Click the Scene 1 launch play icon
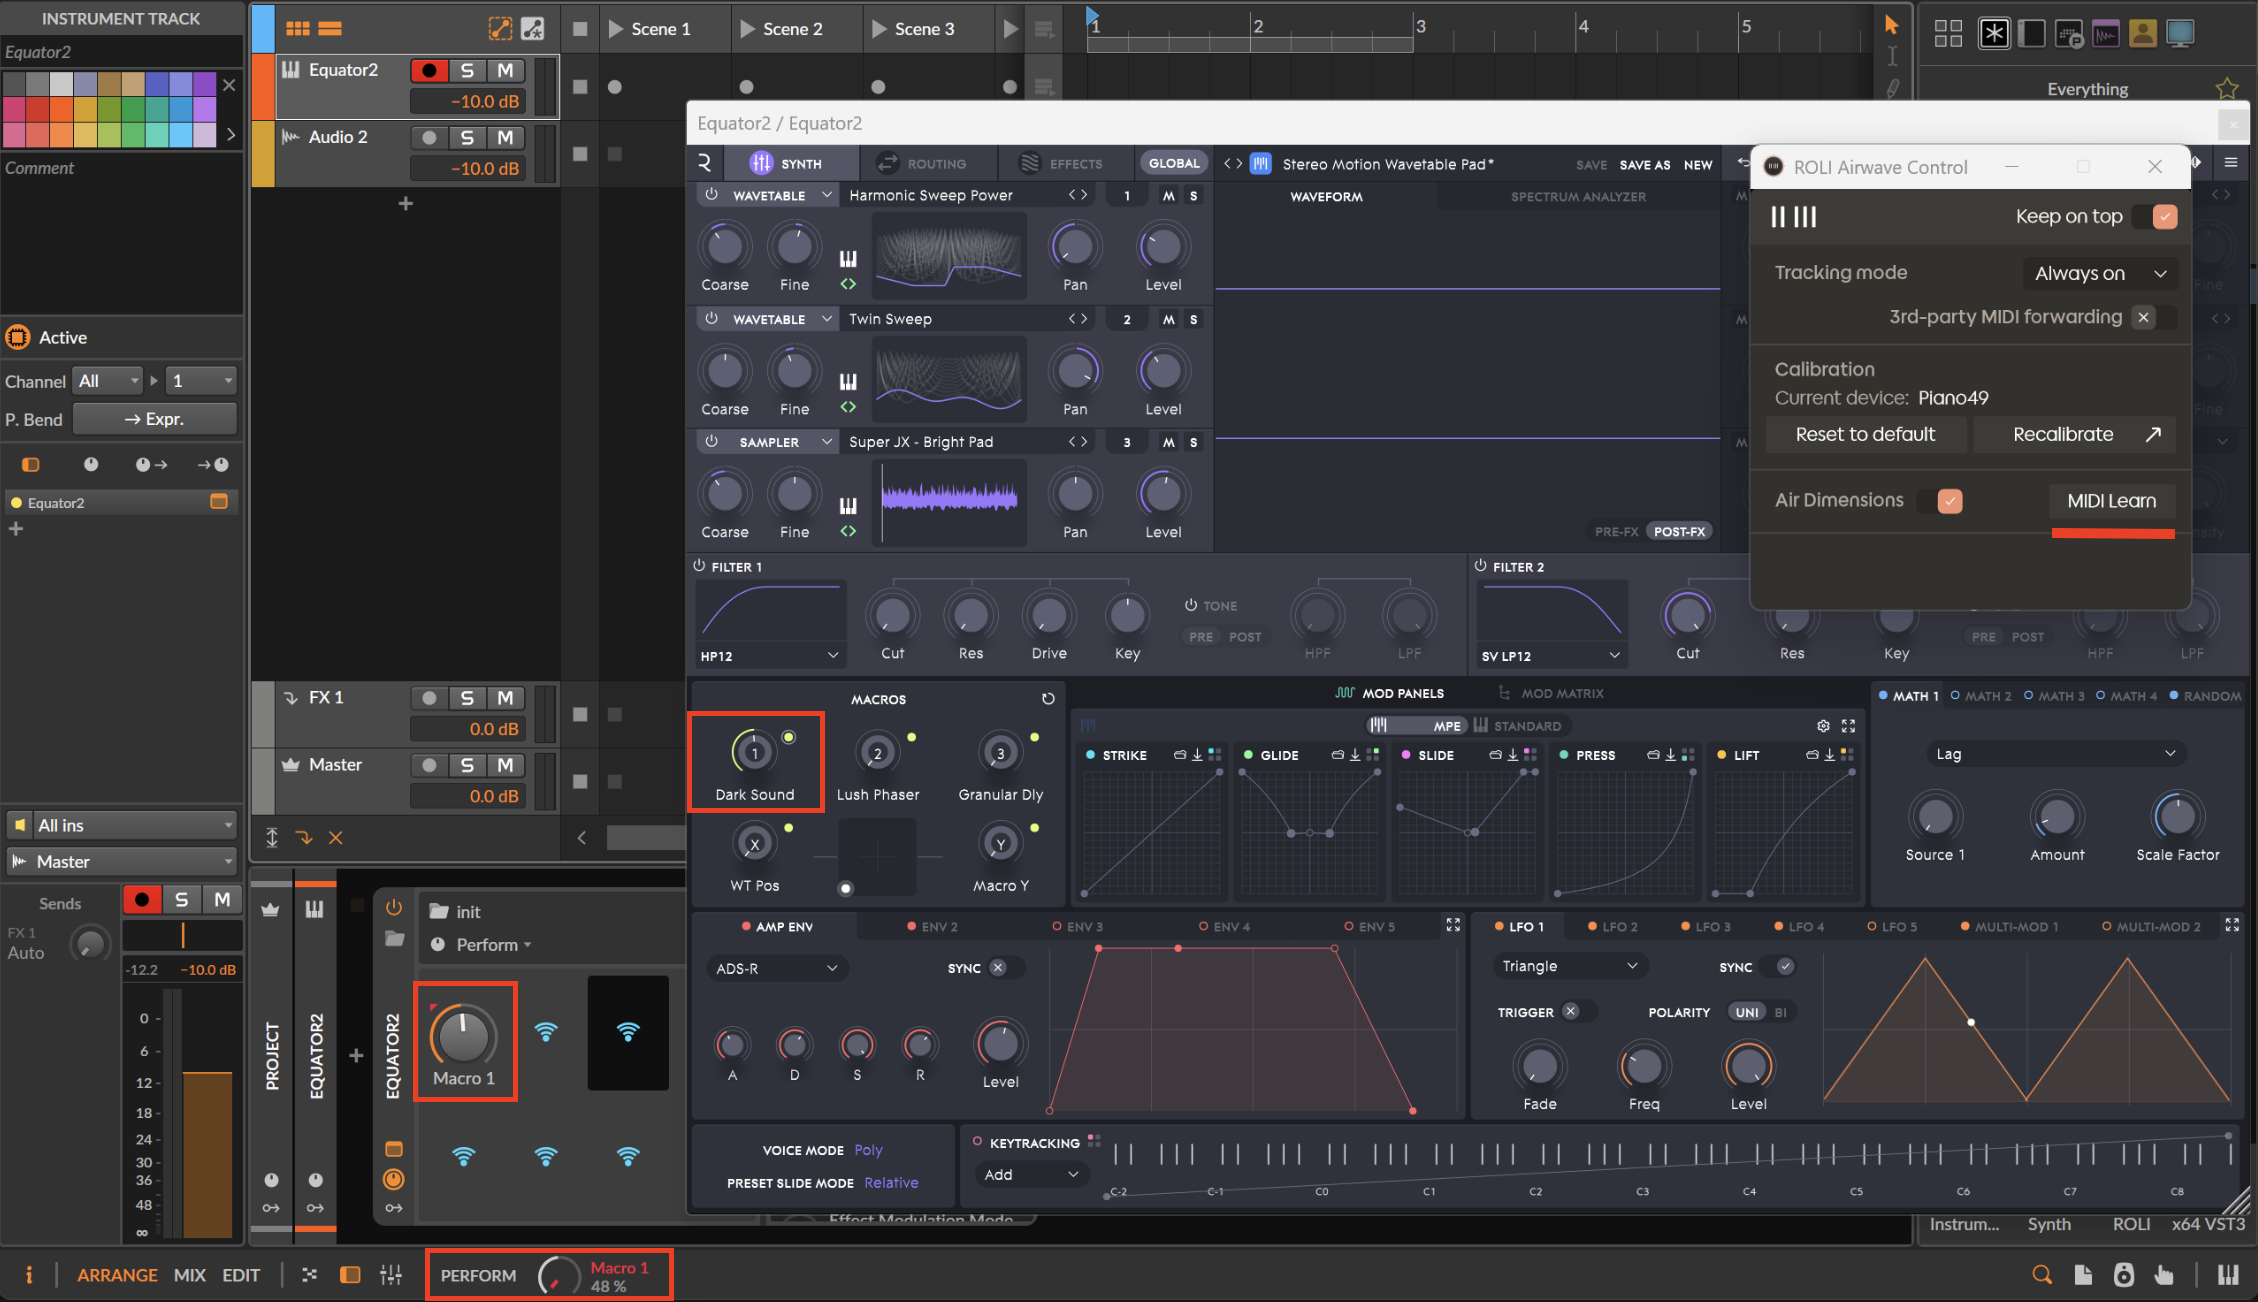 [x=616, y=29]
